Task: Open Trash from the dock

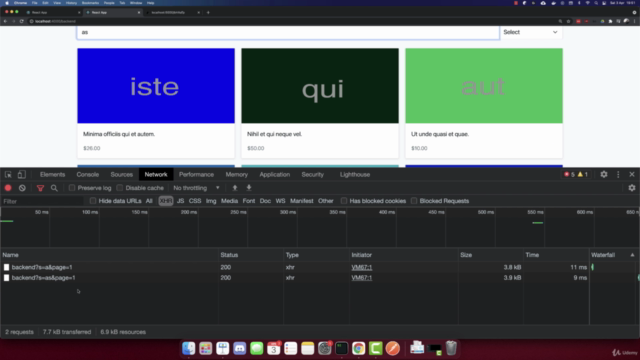Action: (451, 348)
